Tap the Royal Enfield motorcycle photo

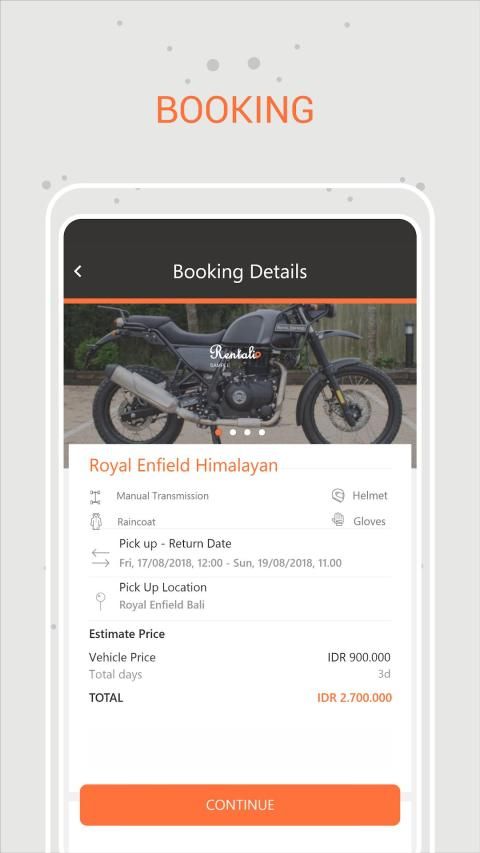240,374
